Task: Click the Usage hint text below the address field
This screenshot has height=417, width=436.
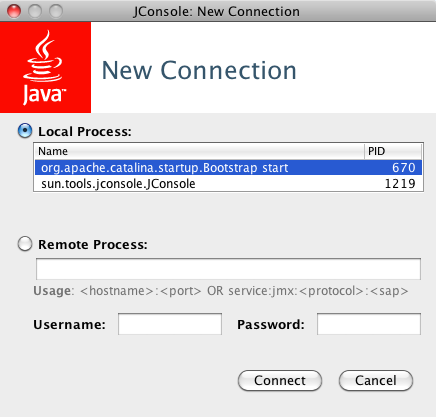Action: [221, 291]
